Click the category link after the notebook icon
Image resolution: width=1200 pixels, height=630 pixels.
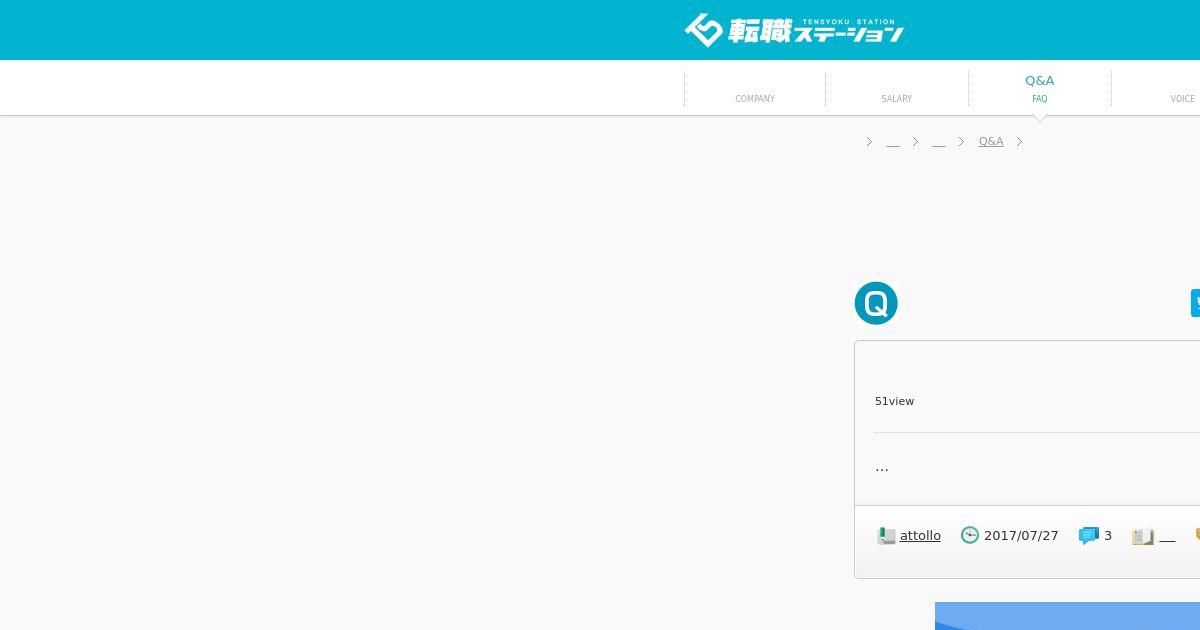(1167, 537)
